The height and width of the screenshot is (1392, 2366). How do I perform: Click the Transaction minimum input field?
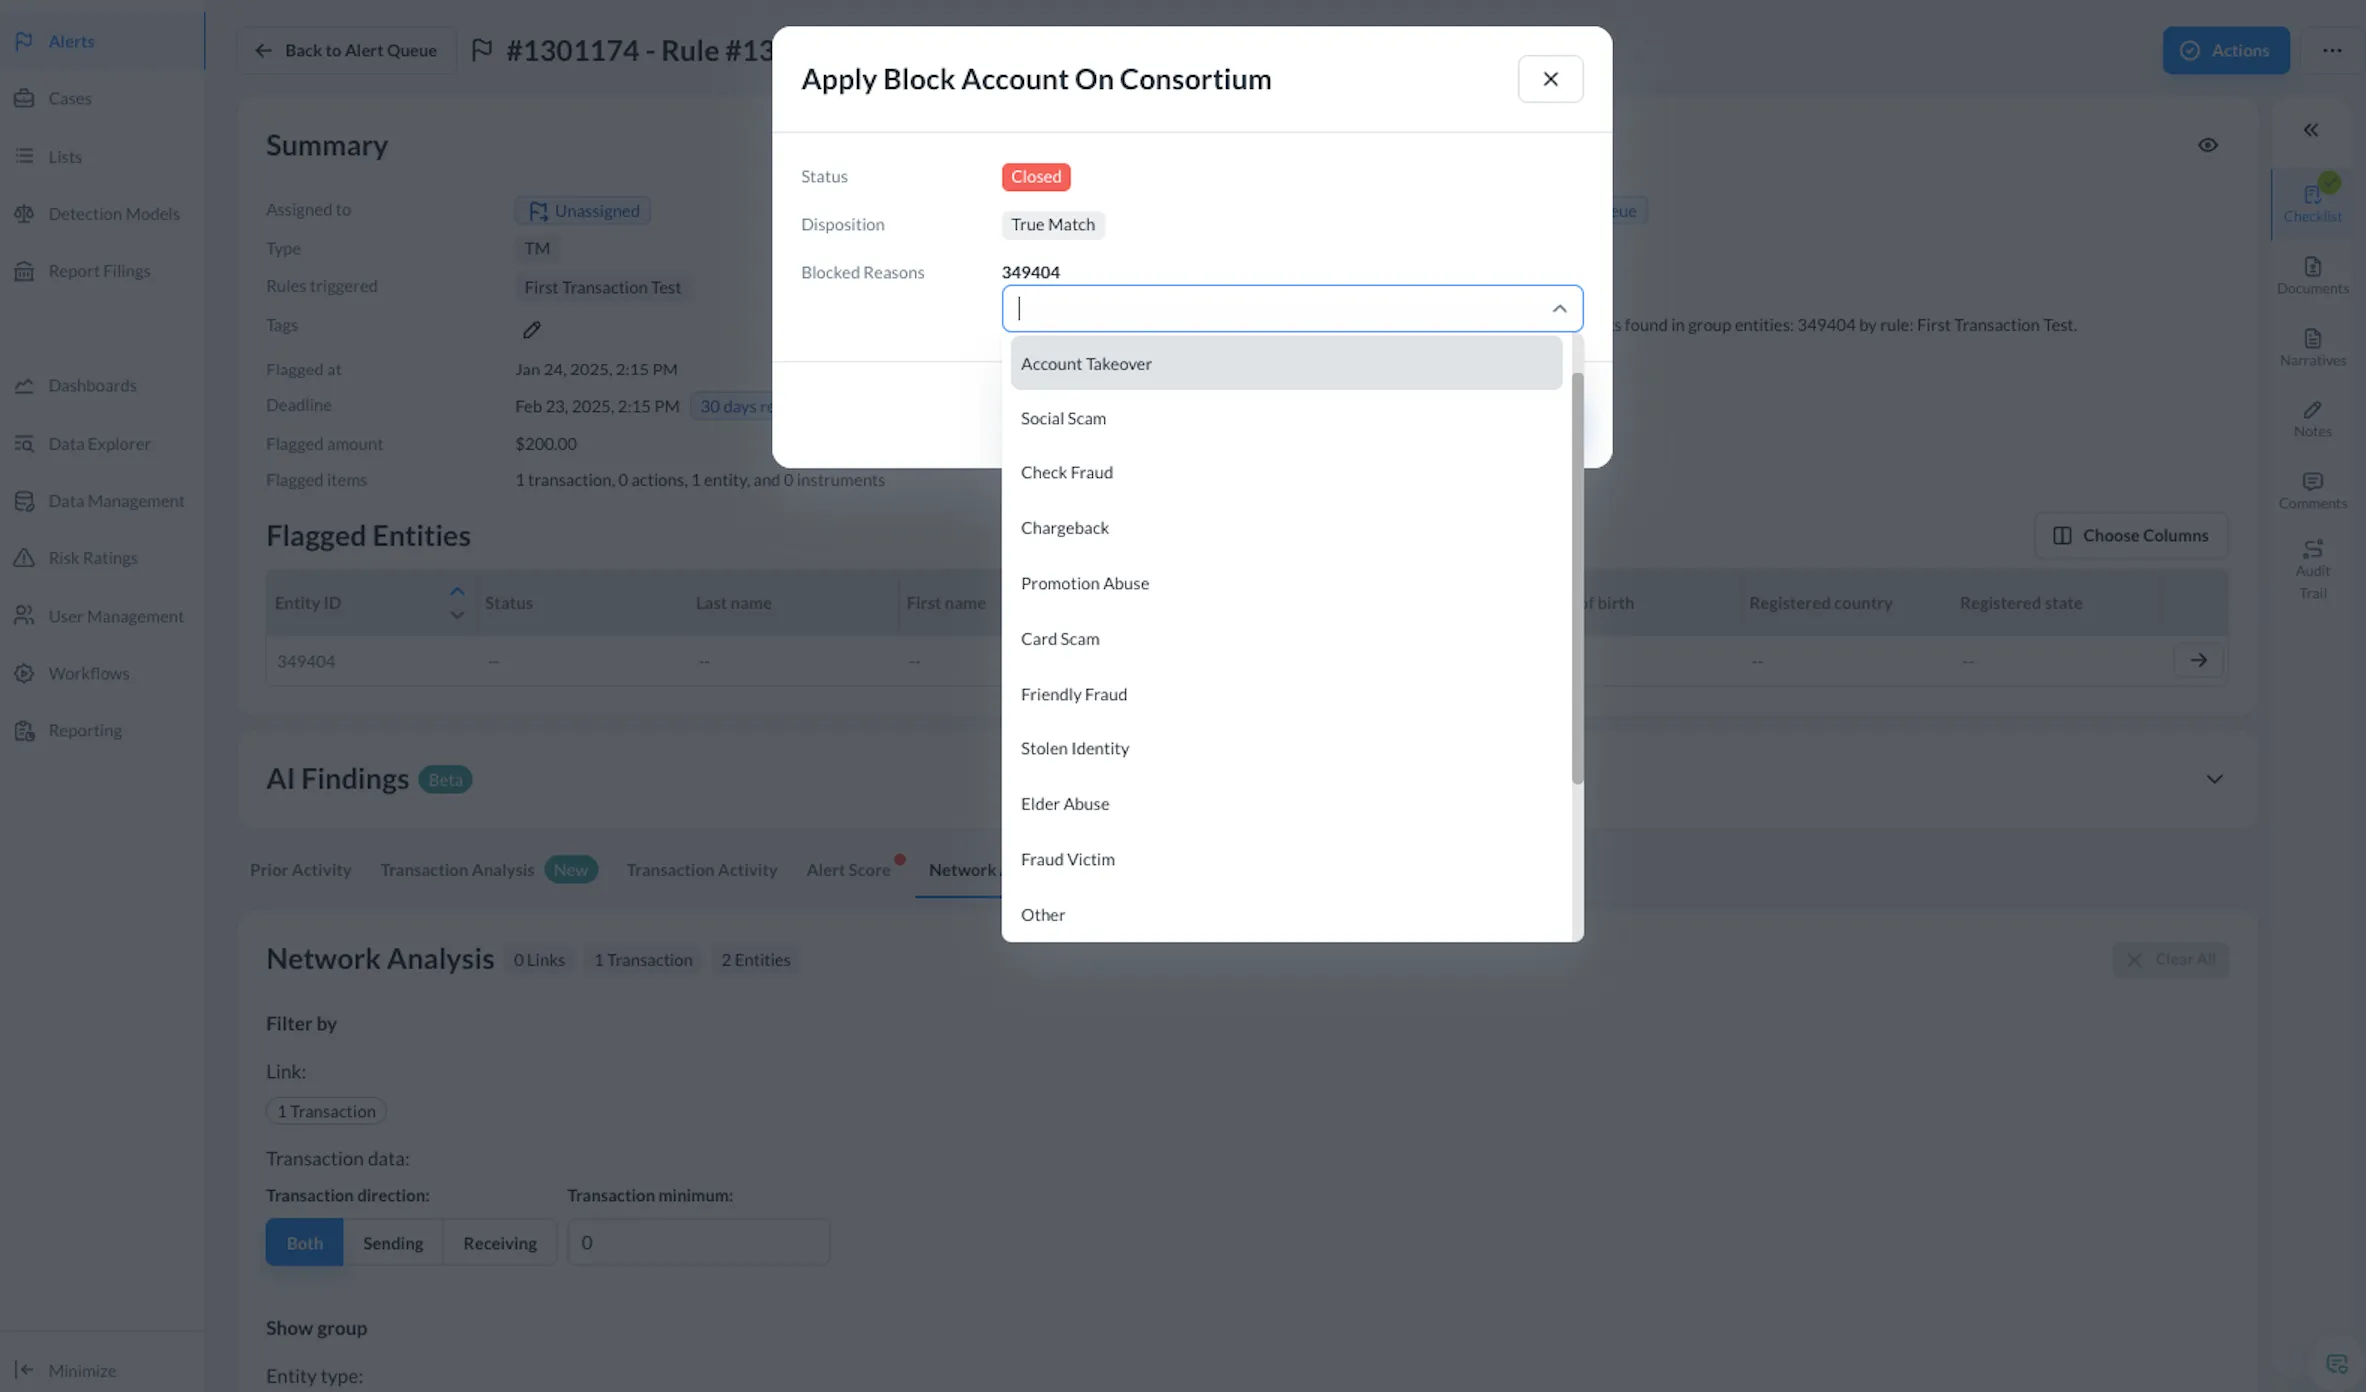(698, 1242)
